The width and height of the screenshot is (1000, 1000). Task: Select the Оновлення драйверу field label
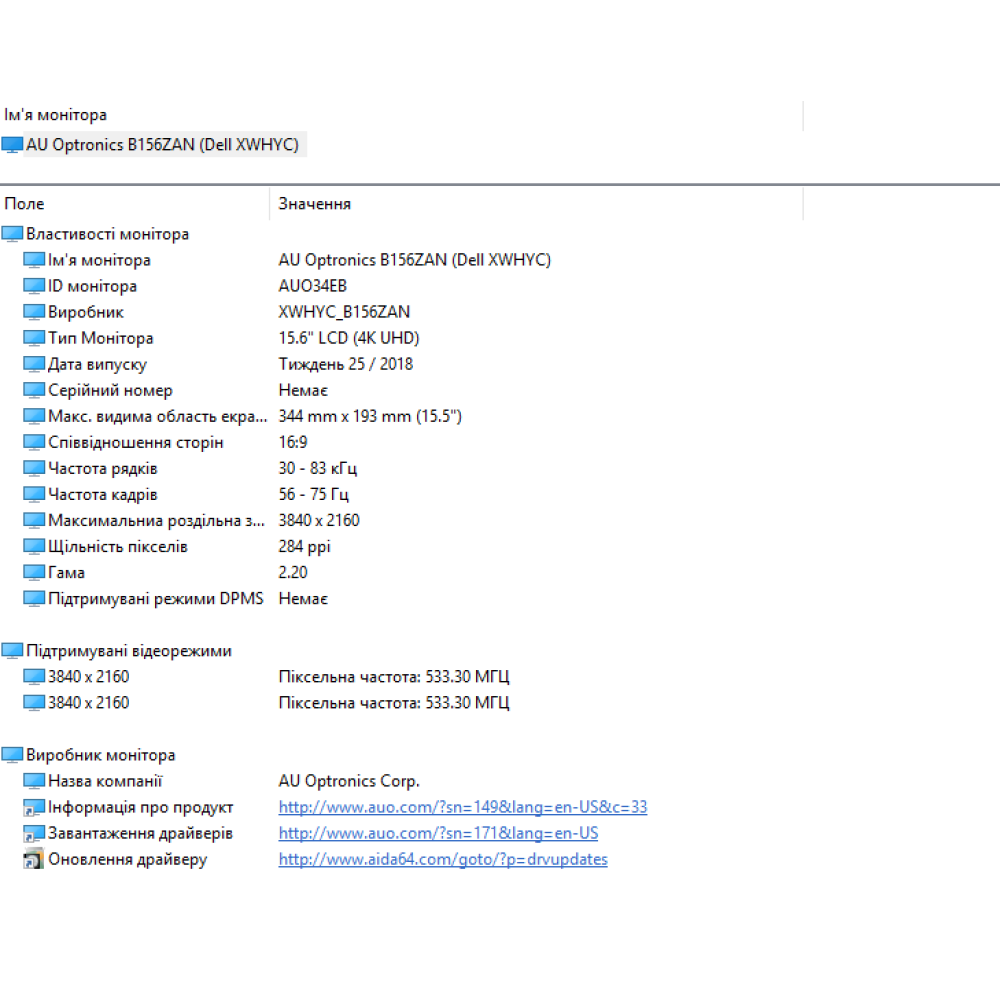[x=128, y=860]
